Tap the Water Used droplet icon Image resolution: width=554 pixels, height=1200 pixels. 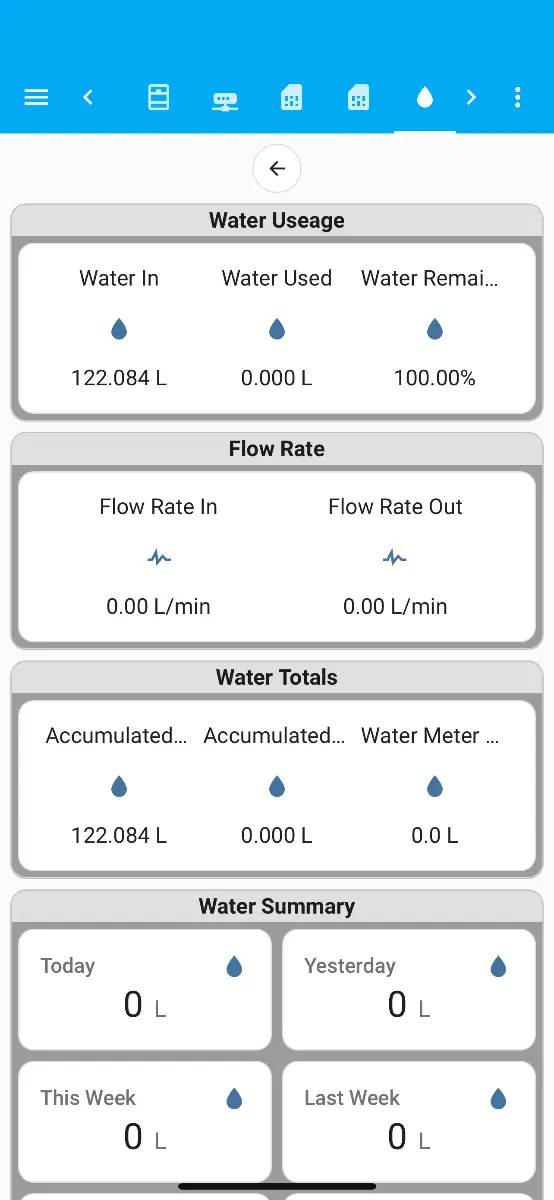point(277,329)
